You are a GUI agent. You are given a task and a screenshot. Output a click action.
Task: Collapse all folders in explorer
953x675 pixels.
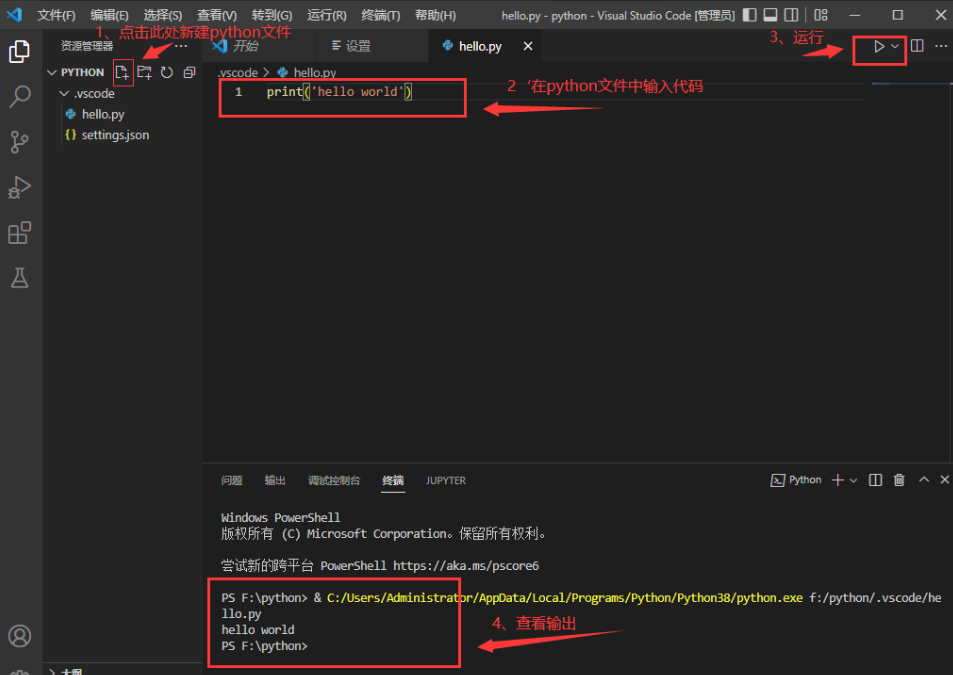coord(189,73)
